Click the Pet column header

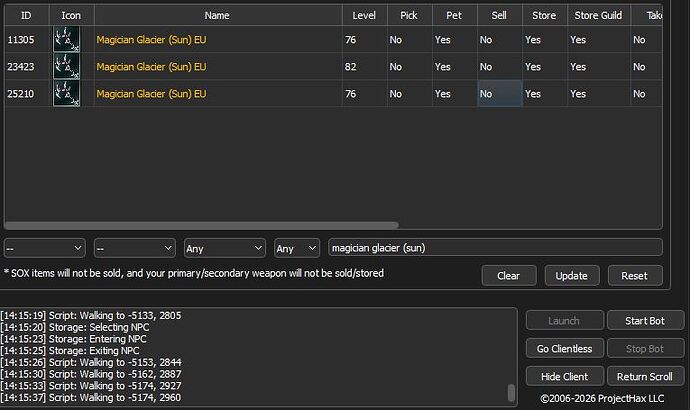[455, 15]
